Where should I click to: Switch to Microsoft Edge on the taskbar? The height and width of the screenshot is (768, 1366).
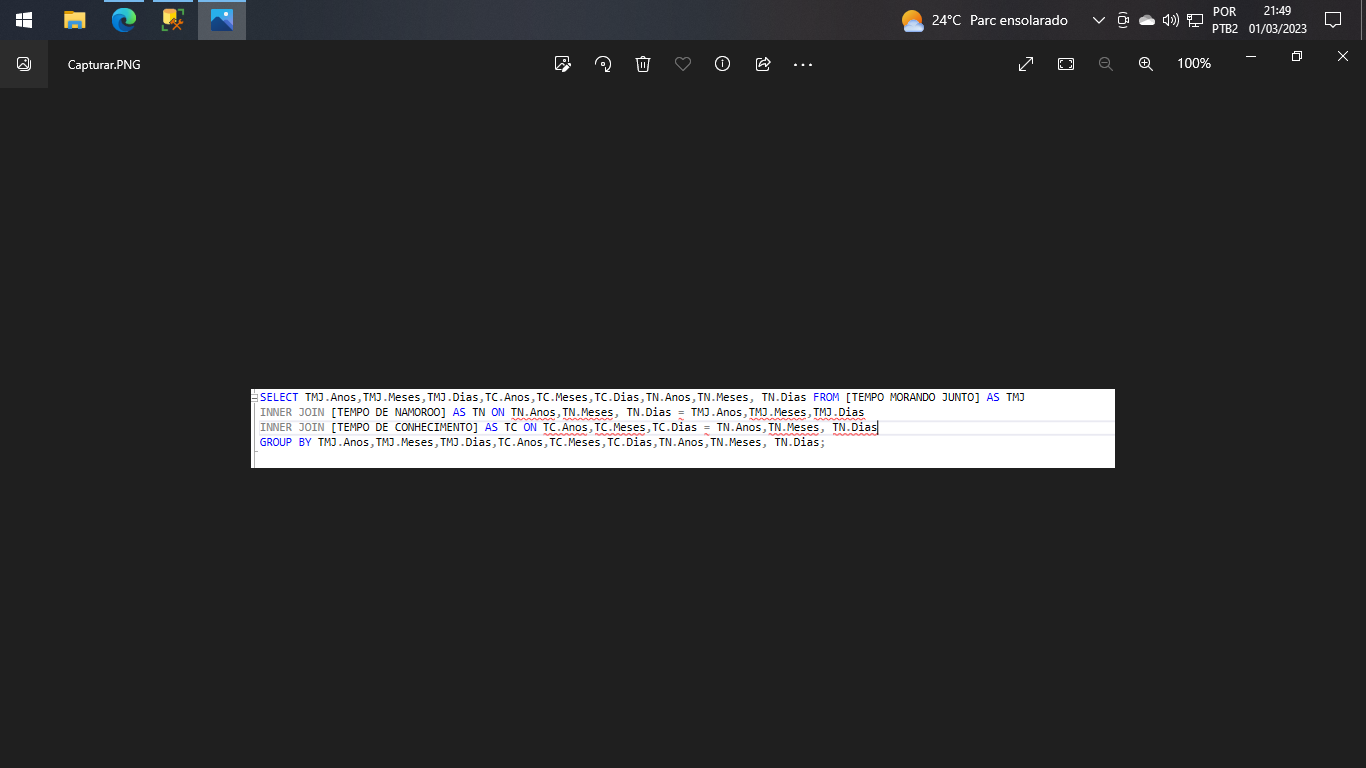click(124, 20)
